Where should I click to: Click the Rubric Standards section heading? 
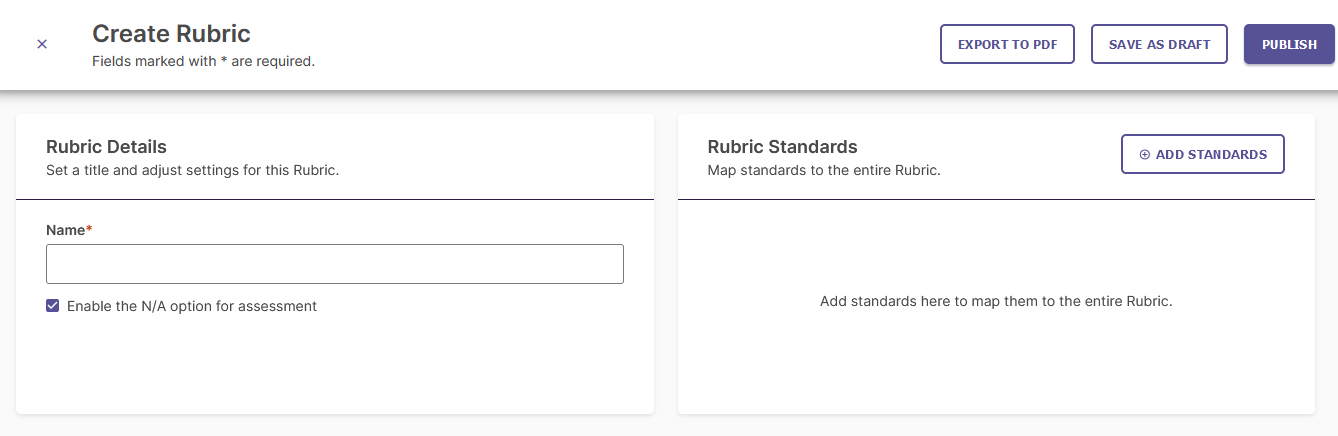click(782, 147)
